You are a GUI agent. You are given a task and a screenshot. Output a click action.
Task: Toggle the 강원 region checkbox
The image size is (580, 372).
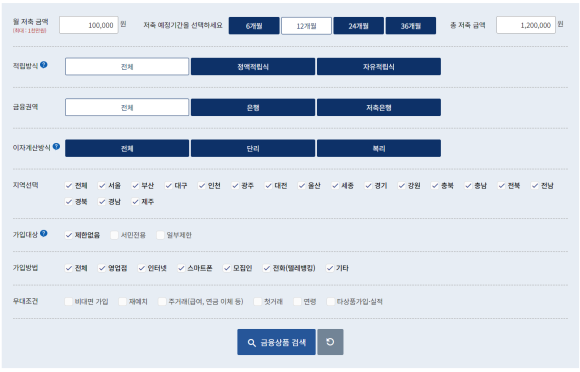point(402,186)
